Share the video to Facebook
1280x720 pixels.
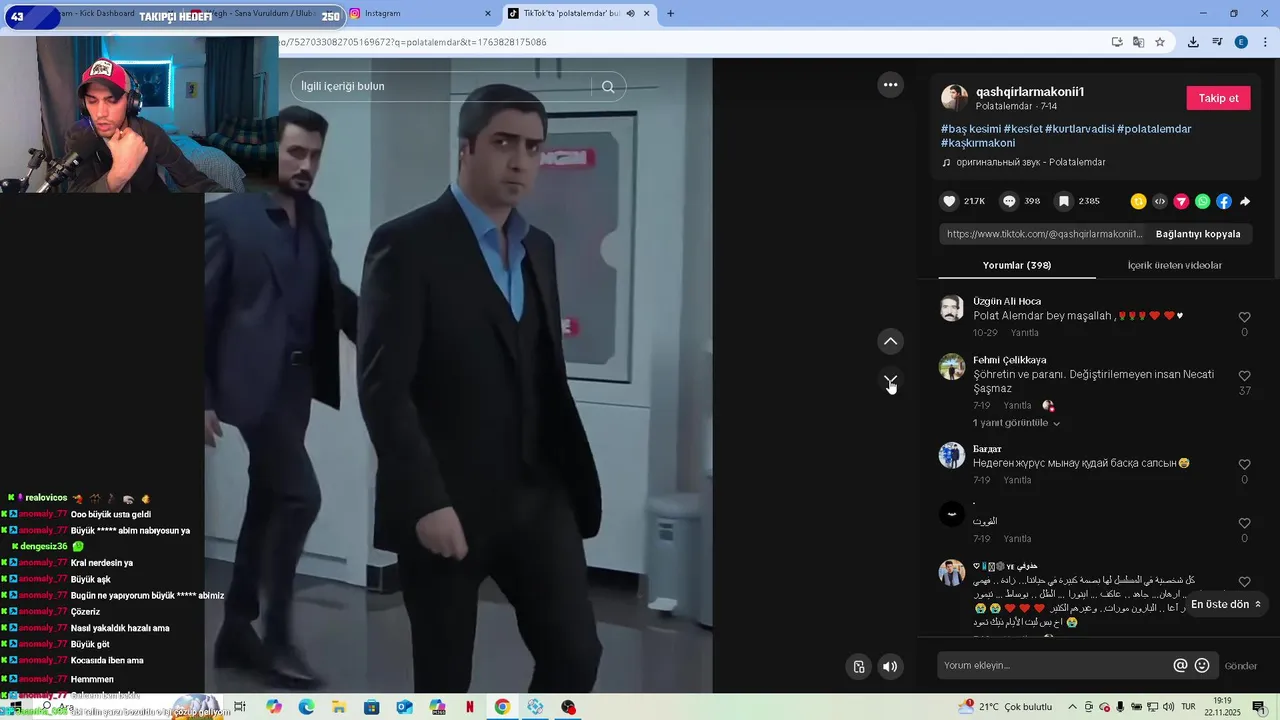pyautogui.click(x=1224, y=201)
